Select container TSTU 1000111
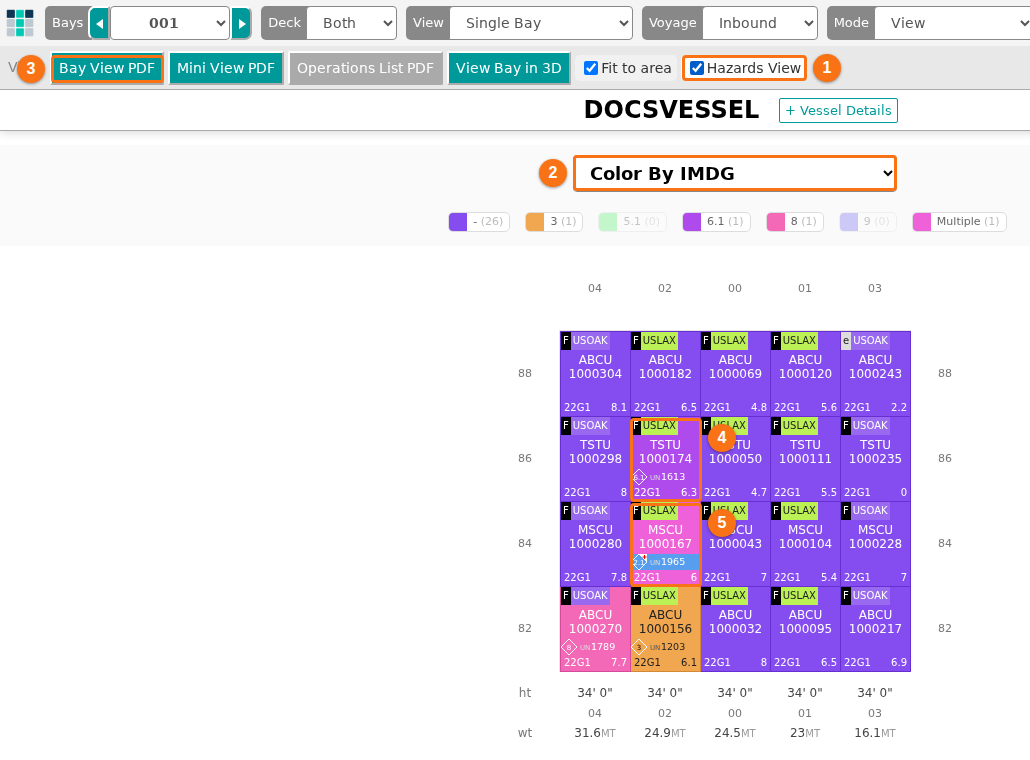This screenshot has width=1030, height=760. [805, 458]
